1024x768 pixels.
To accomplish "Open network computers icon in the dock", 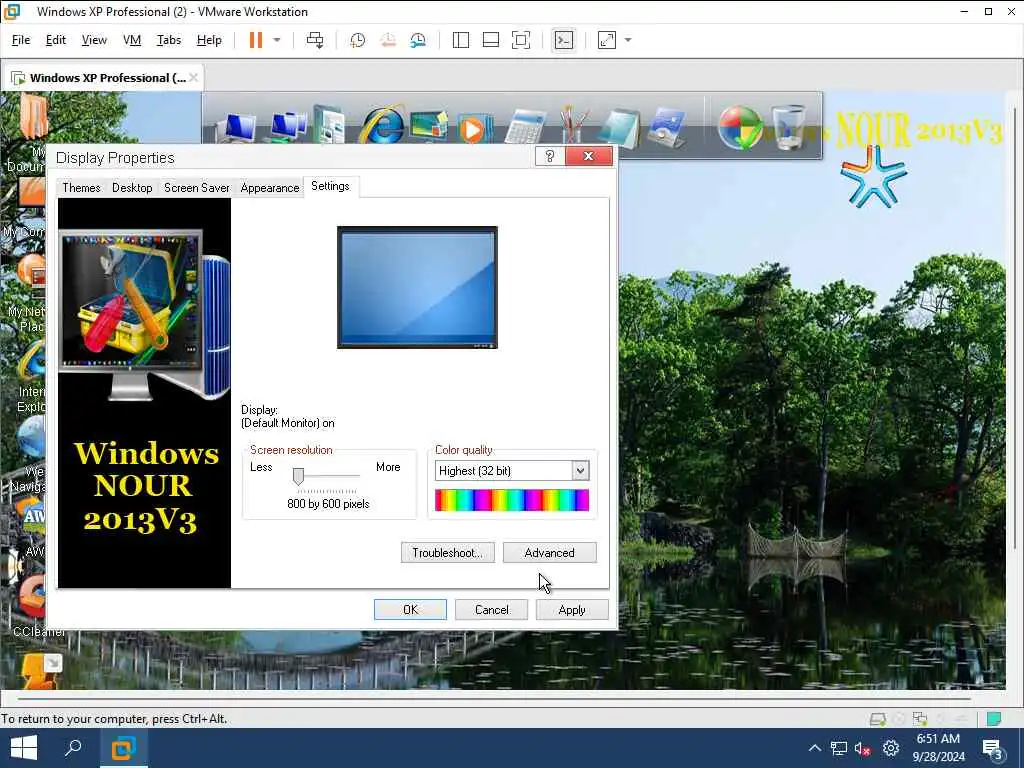I will 287,127.
